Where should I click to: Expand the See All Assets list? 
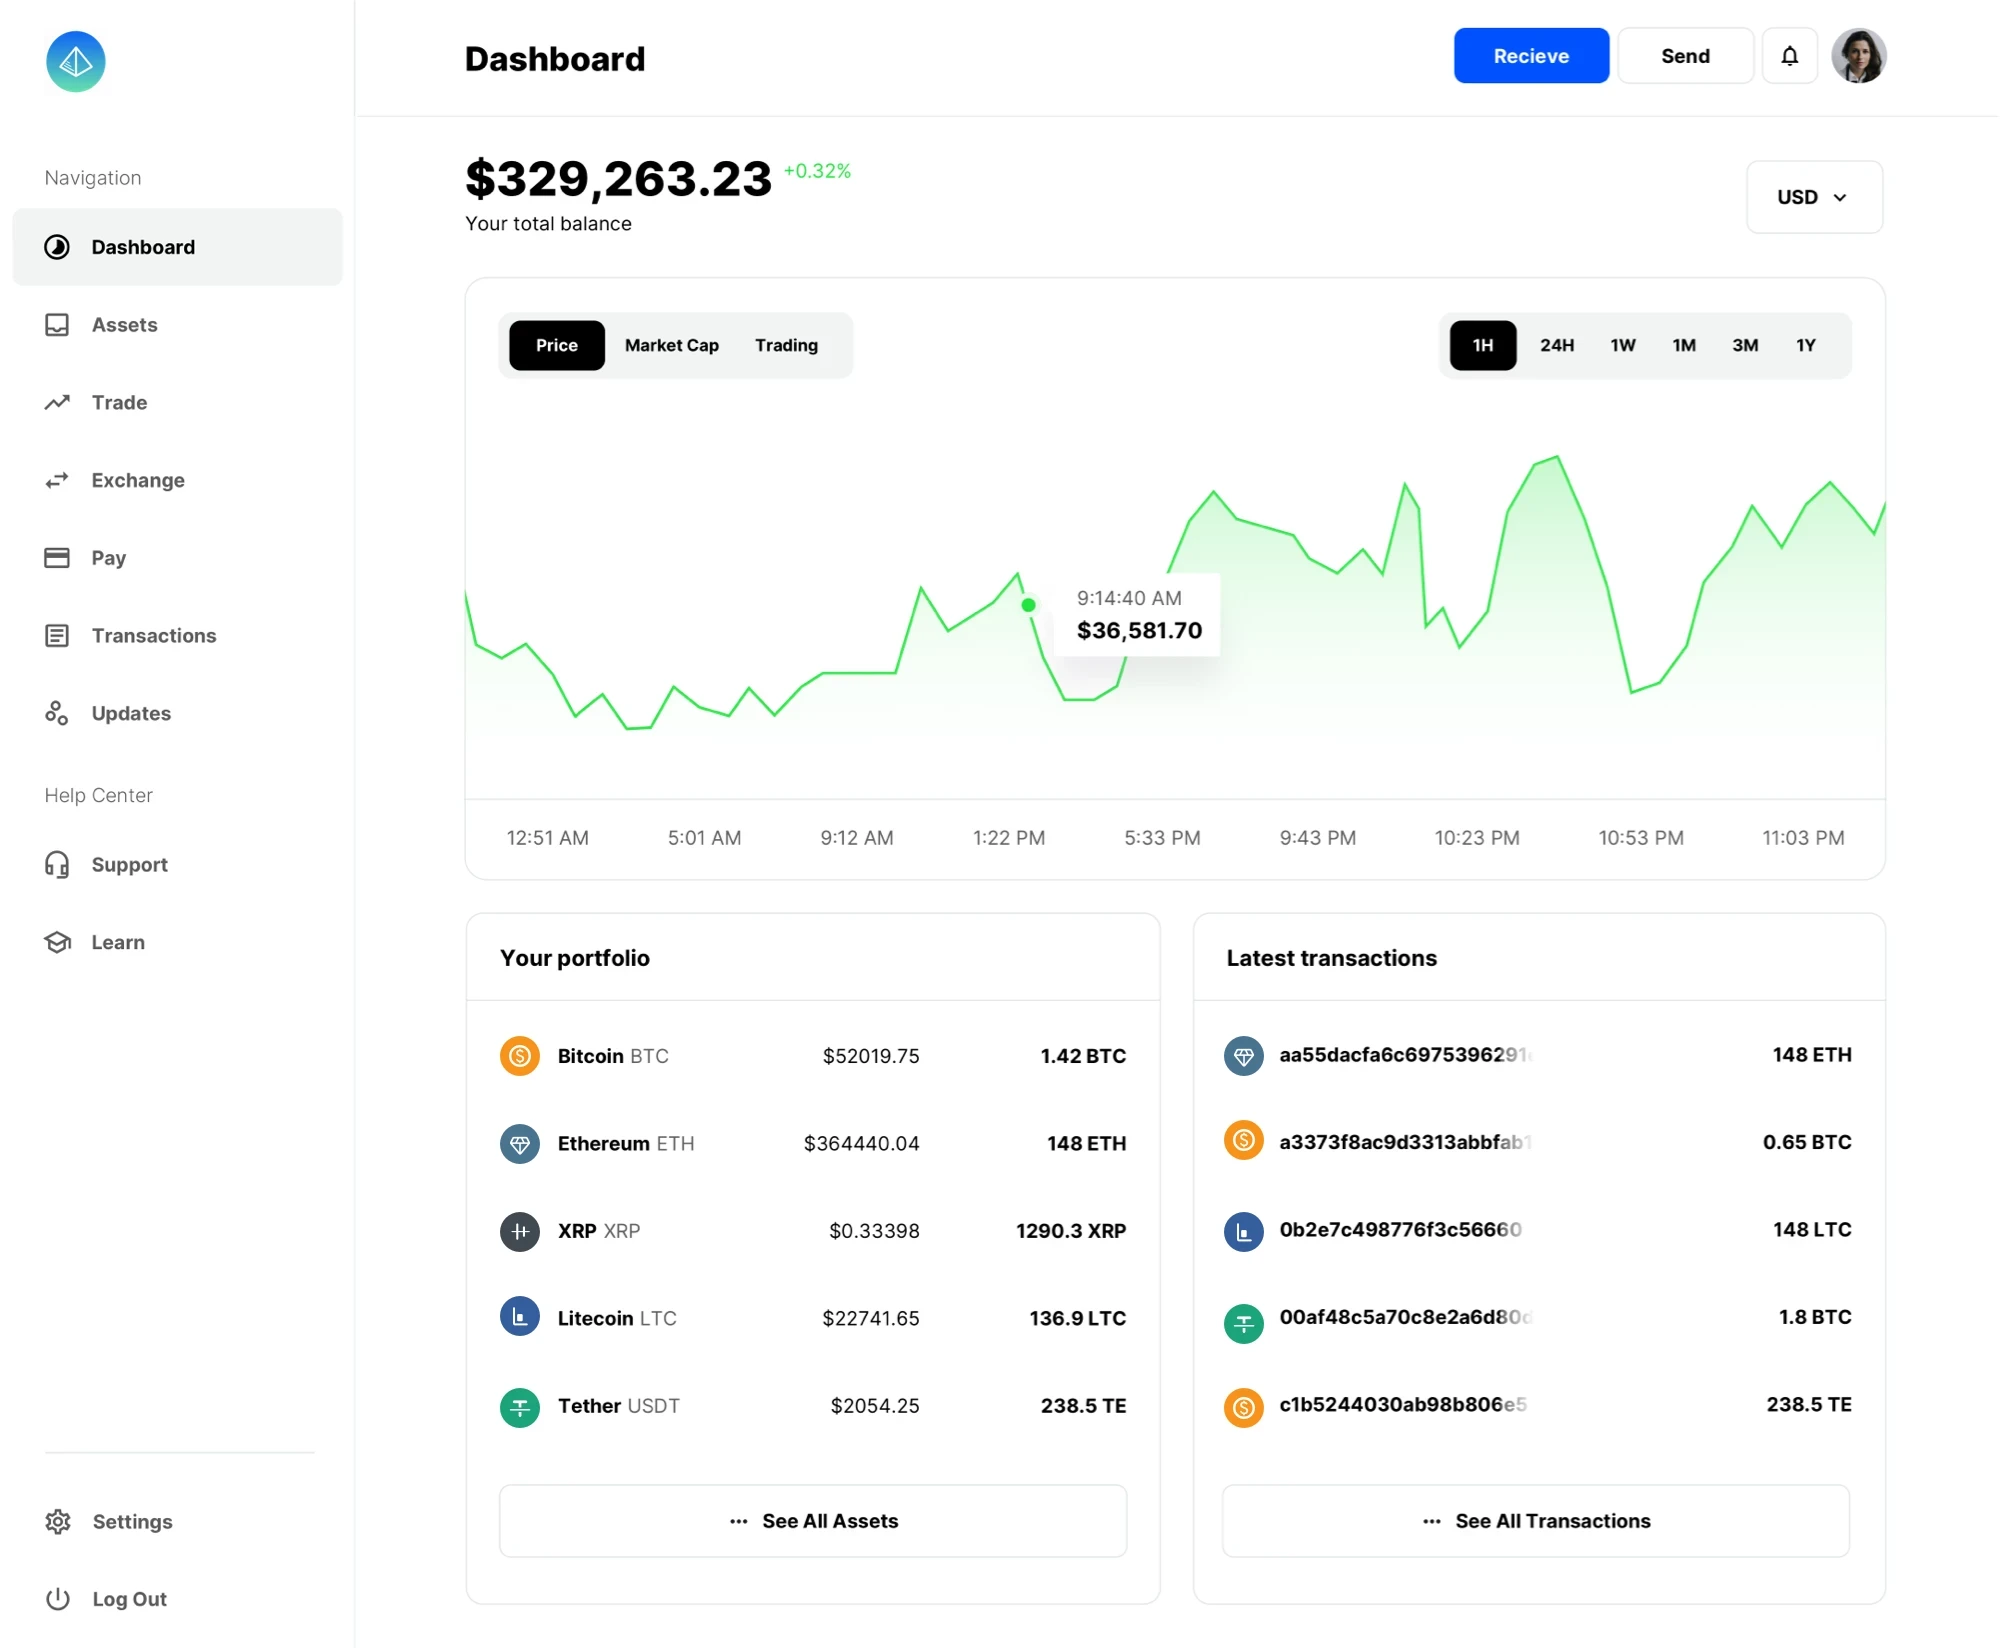812,1521
